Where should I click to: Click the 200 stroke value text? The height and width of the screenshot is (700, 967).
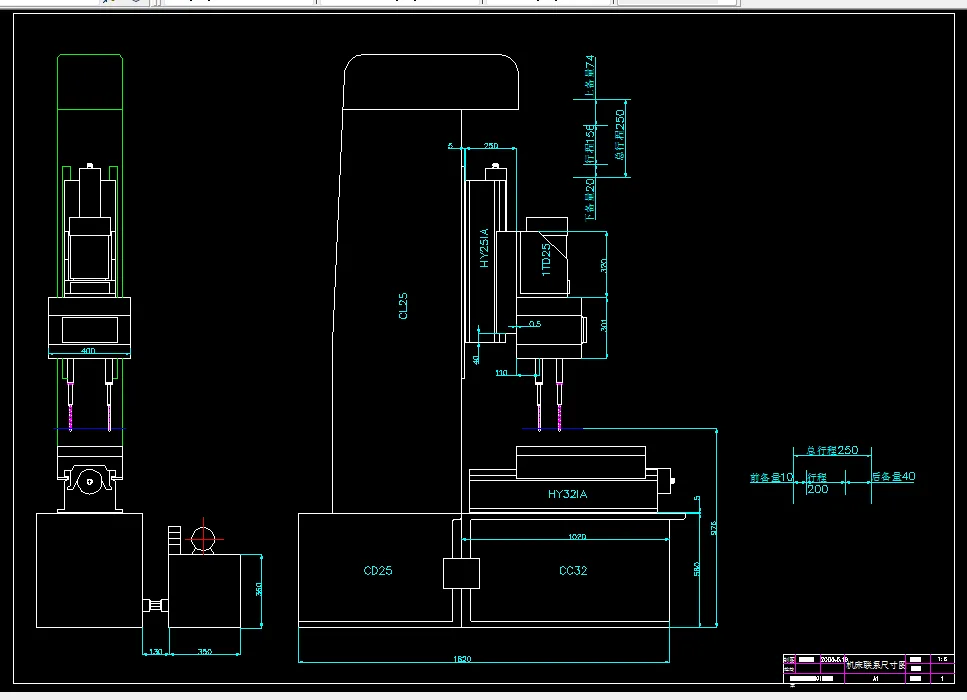(x=818, y=489)
